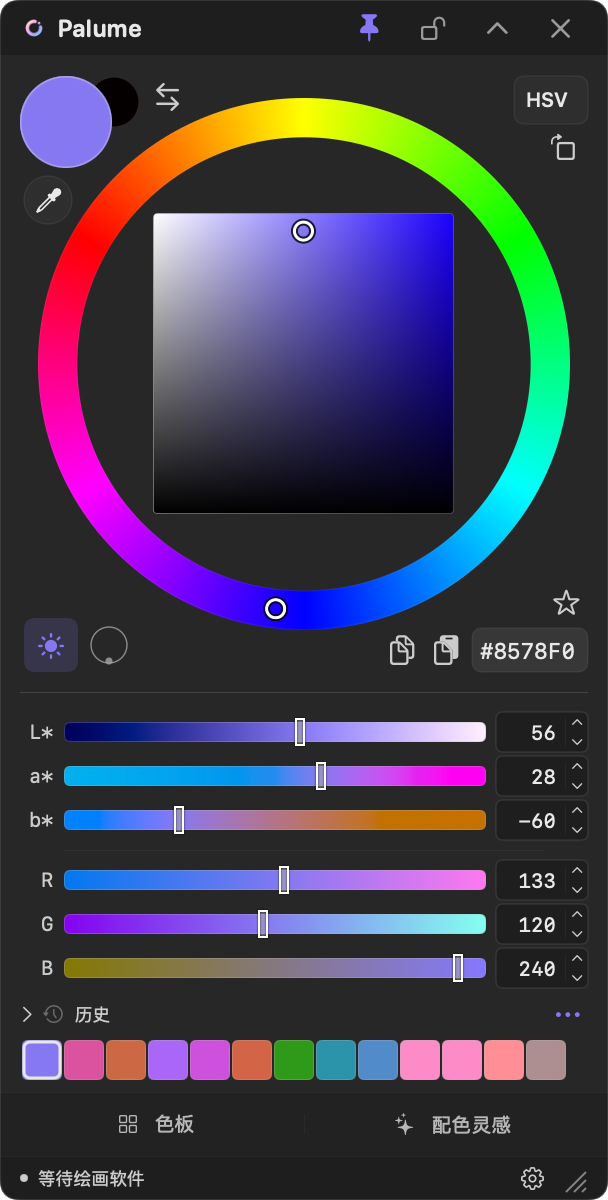Pick the last dusty mauve history swatch
Screen dimensions: 608x1200
[x=546, y=1060]
